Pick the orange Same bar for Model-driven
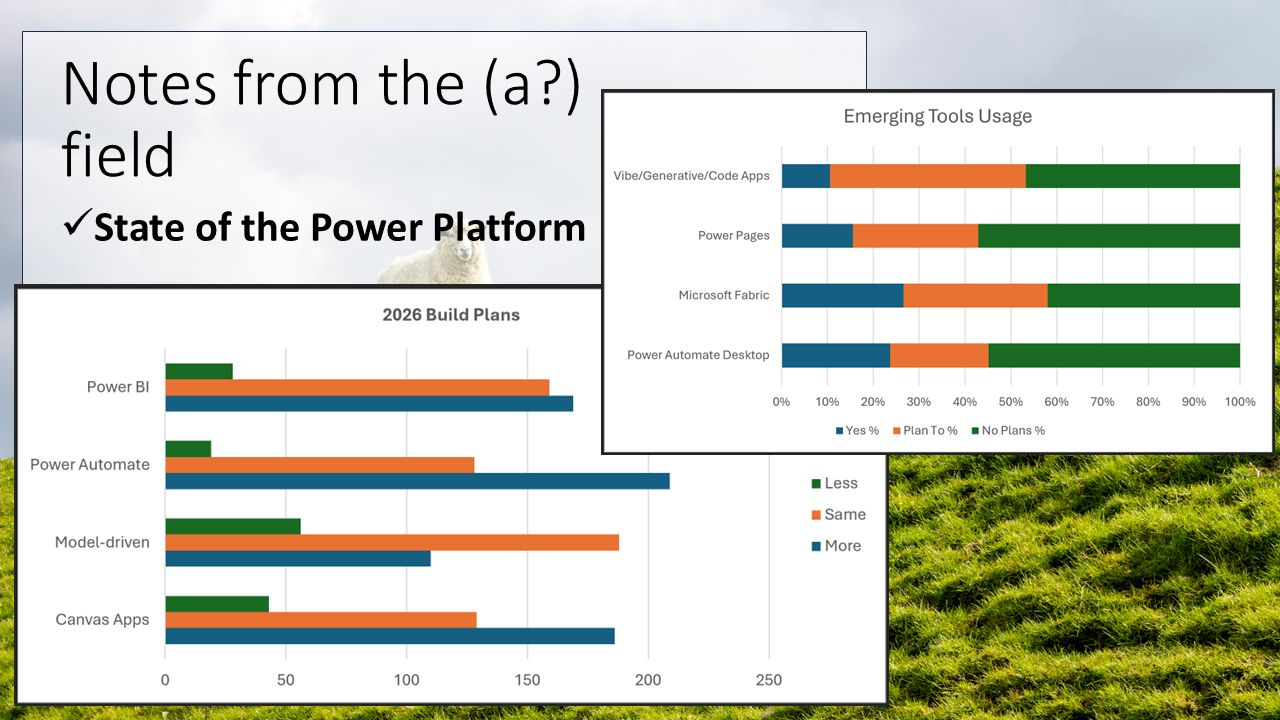The height and width of the screenshot is (720, 1280). [x=392, y=542]
